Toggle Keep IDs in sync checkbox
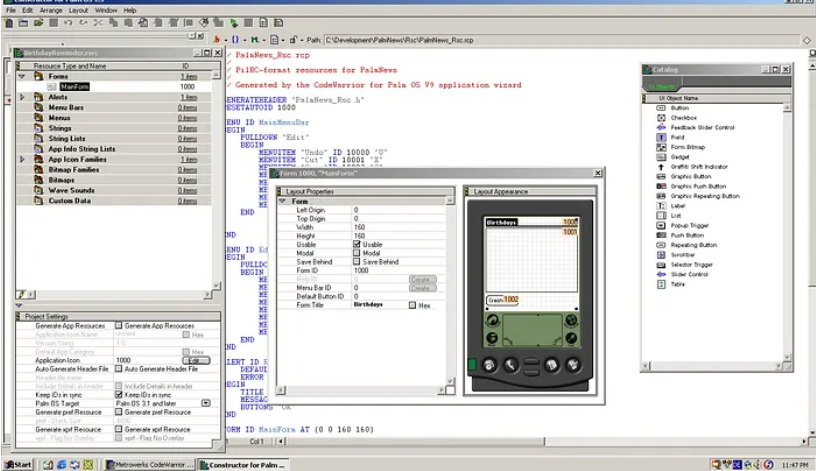The width and height of the screenshot is (816, 471). (x=120, y=394)
